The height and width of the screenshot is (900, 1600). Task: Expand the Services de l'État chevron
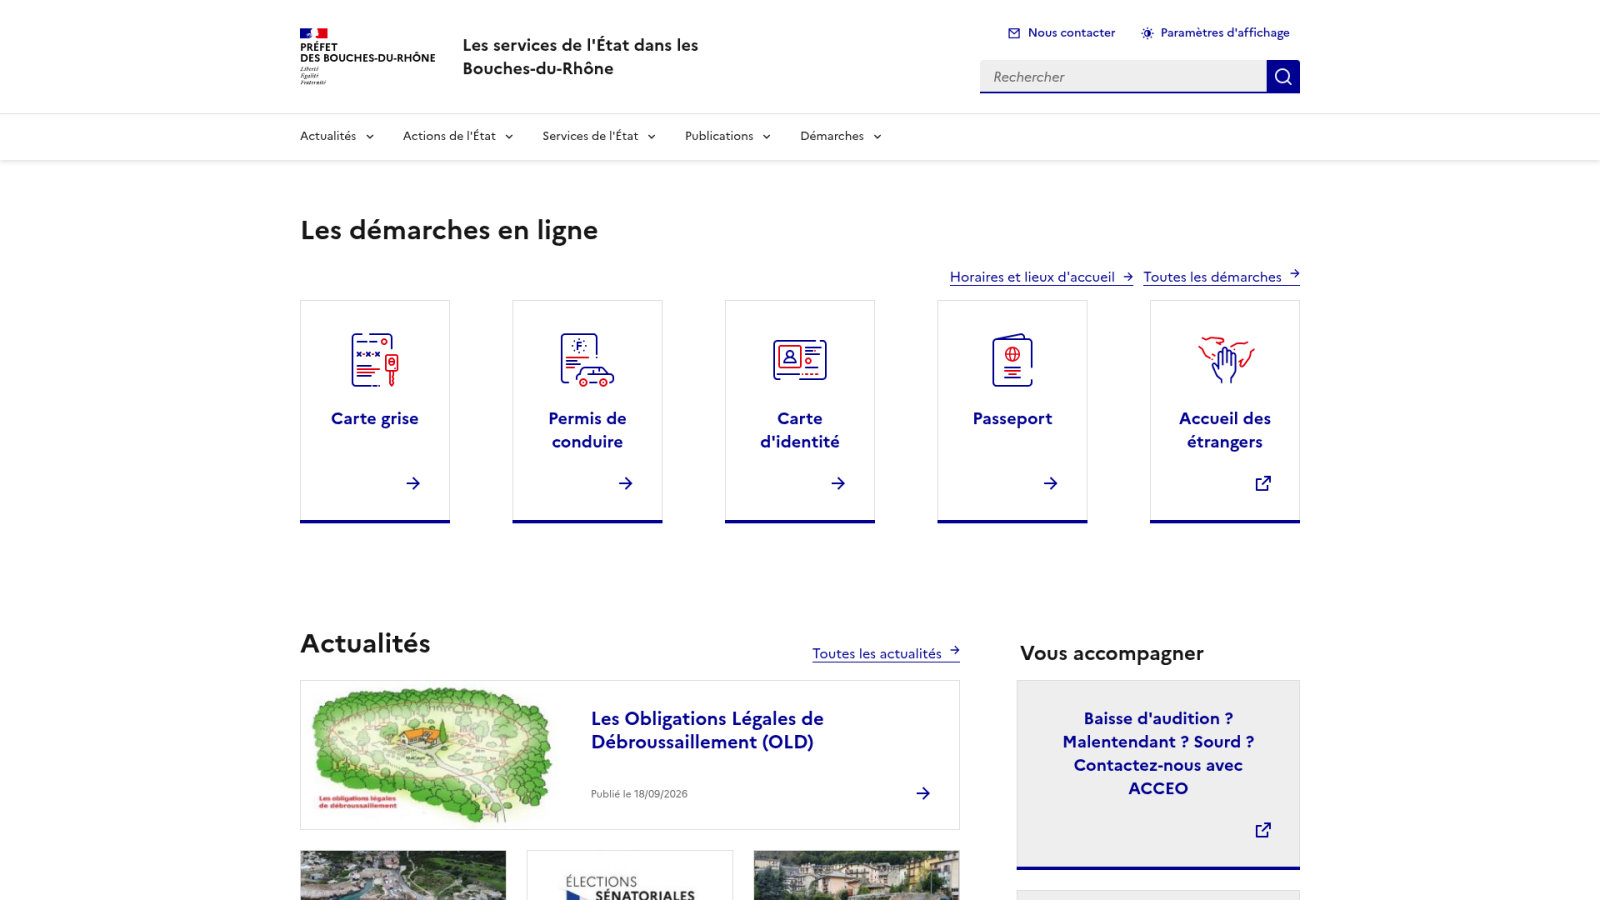652,137
